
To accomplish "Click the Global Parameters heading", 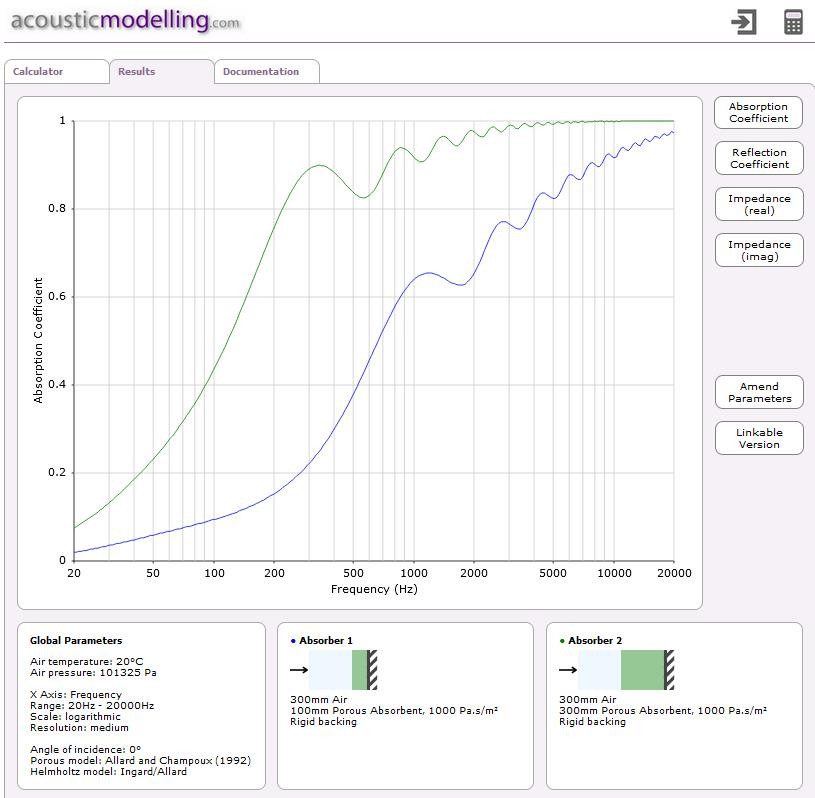I will (x=76, y=640).
